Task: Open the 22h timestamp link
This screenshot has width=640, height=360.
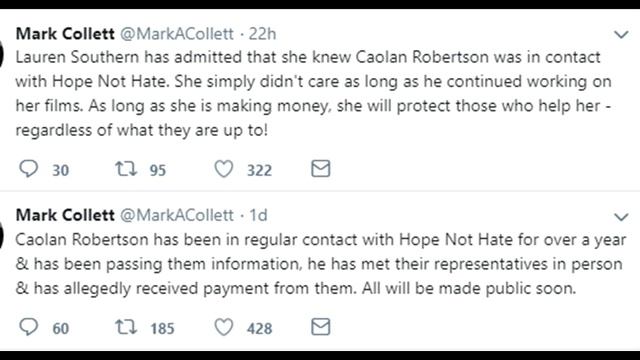Action: [x=262, y=34]
